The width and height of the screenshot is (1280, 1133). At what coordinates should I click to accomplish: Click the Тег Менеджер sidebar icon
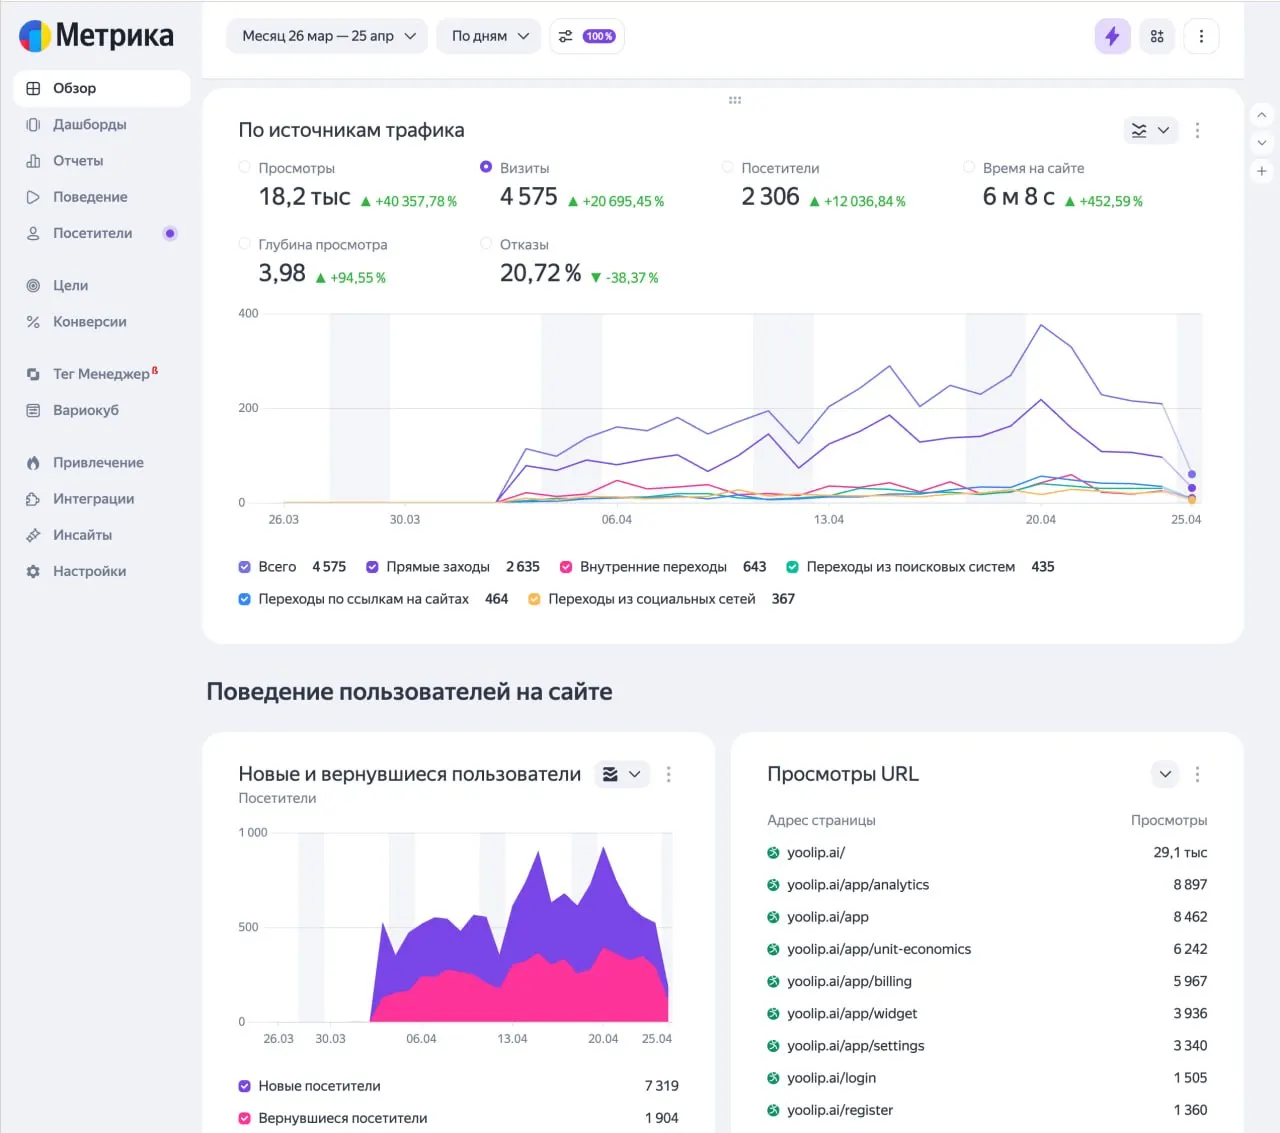pyautogui.click(x=33, y=374)
